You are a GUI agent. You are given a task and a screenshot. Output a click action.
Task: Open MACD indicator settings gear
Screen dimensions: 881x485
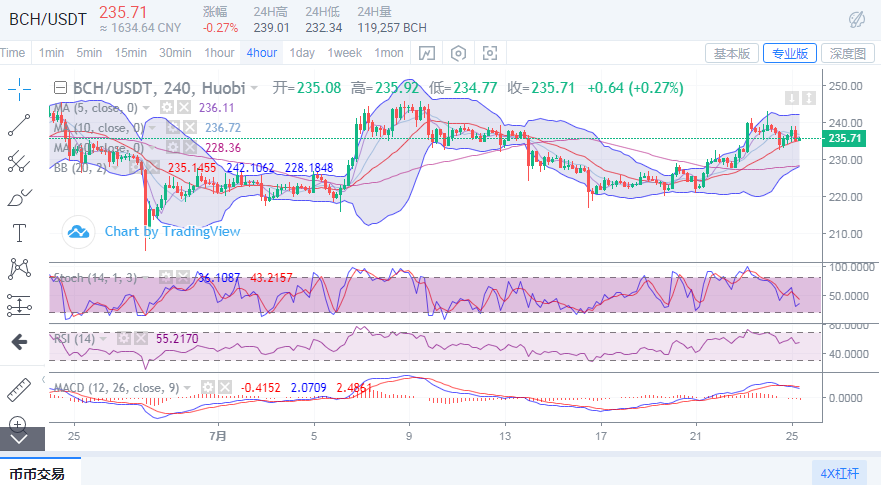click(209, 386)
